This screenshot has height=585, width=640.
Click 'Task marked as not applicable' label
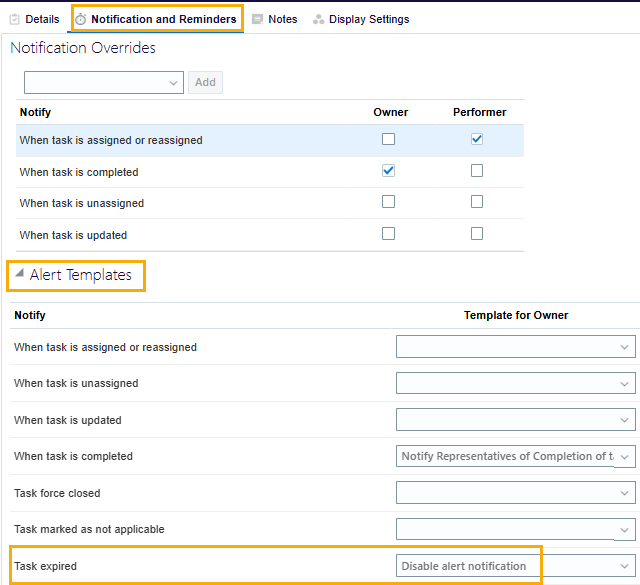89,529
